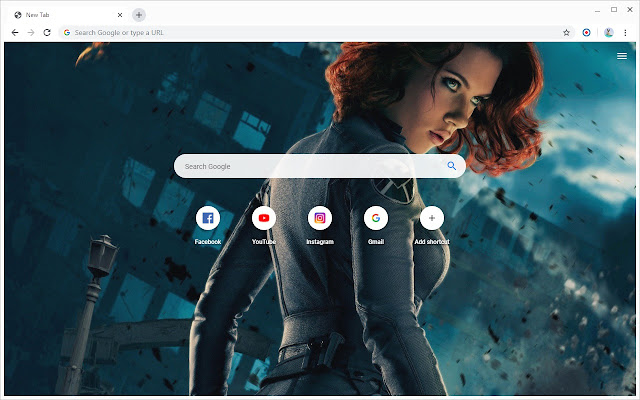Reload the page with the refresh icon
640x400 pixels.
tap(47, 33)
